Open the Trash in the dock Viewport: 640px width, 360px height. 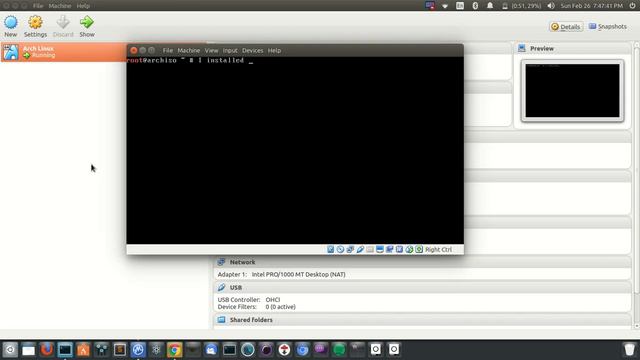[629, 349]
